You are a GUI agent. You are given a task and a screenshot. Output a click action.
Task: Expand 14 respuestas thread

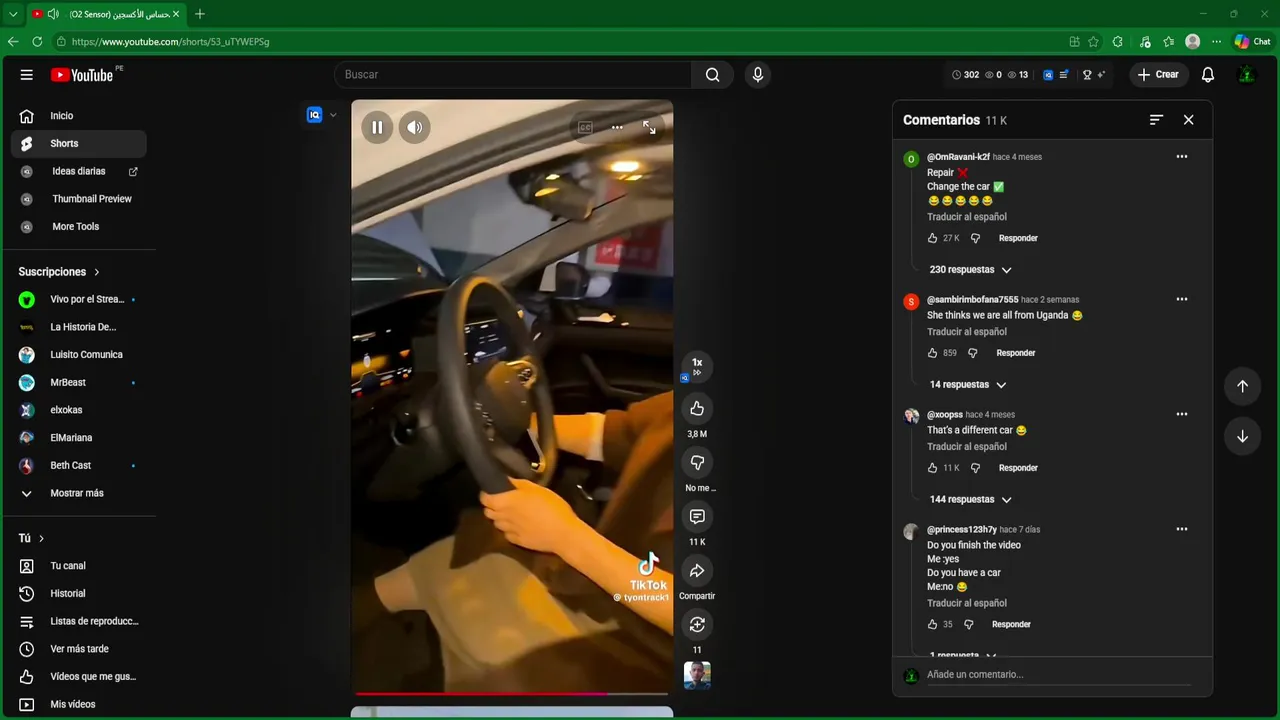click(967, 385)
